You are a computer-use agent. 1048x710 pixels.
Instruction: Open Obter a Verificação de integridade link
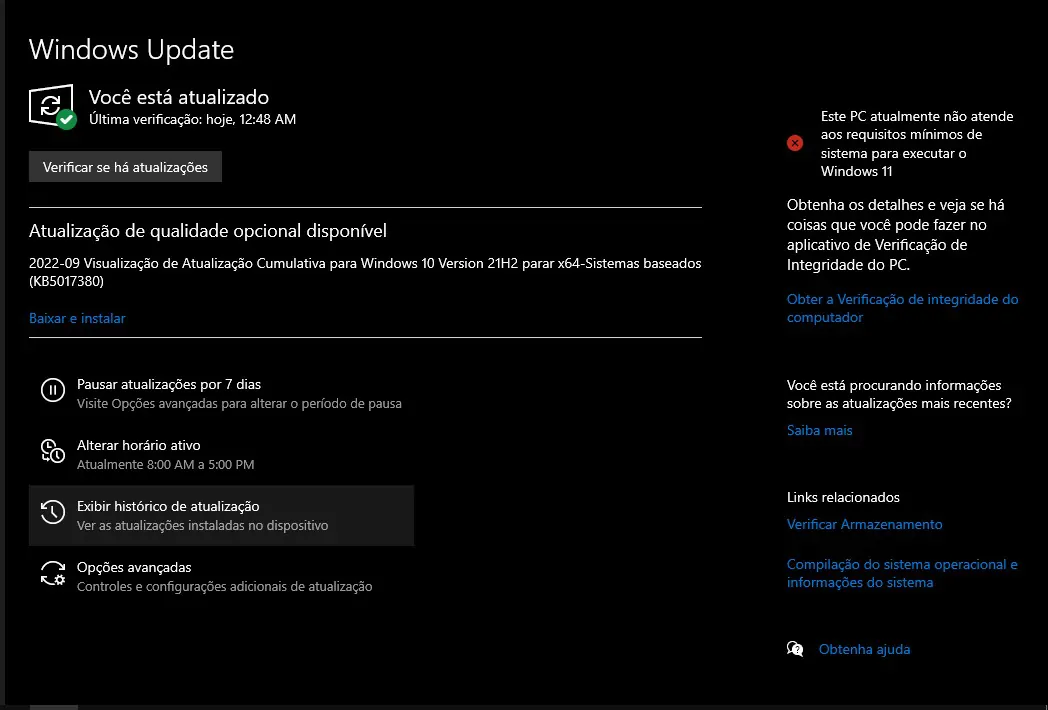pyautogui.click(x=902, y=308)
